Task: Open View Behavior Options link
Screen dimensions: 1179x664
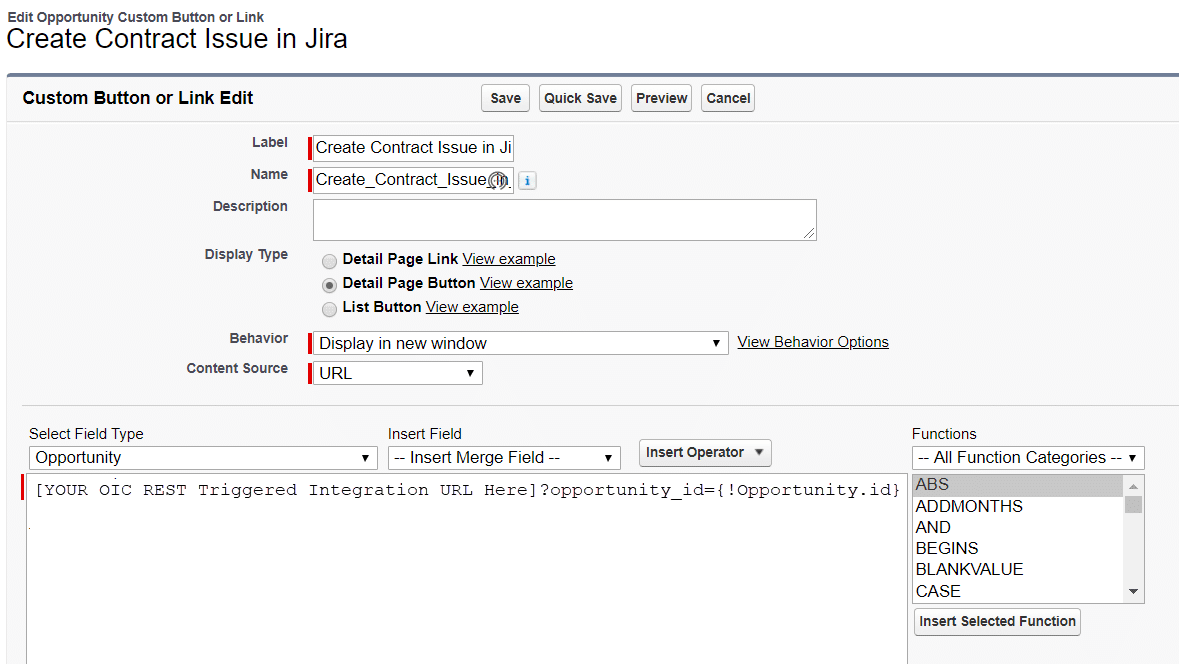Action: tap(813, 342)
